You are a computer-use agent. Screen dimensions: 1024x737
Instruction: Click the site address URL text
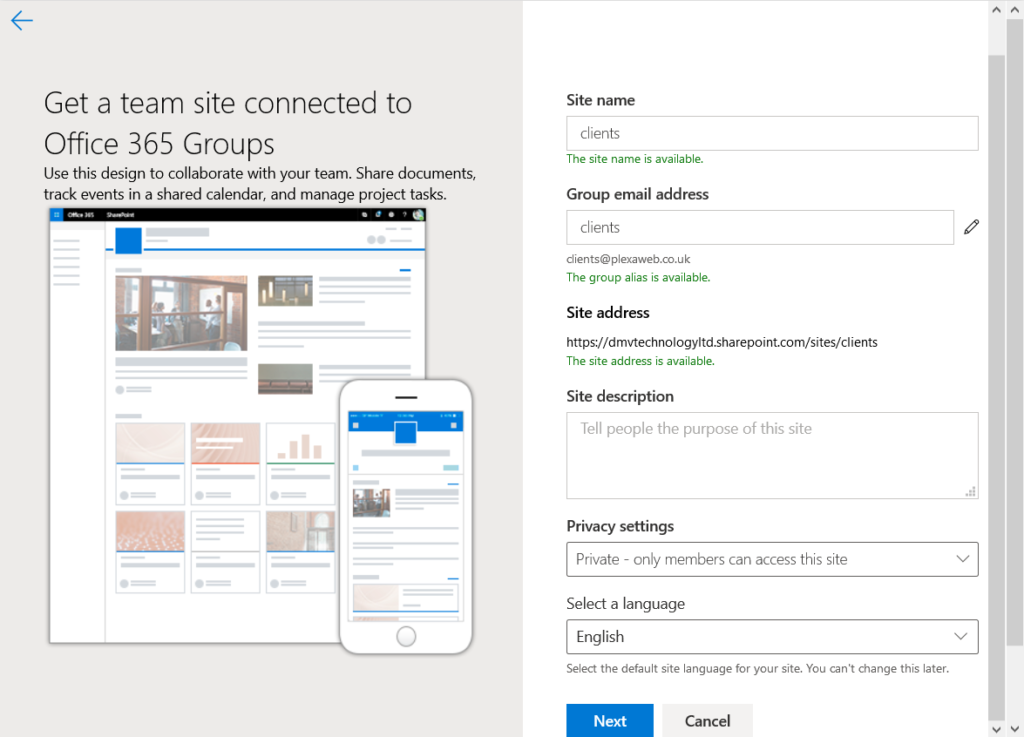pyautogui.click(x=721, y=342)
